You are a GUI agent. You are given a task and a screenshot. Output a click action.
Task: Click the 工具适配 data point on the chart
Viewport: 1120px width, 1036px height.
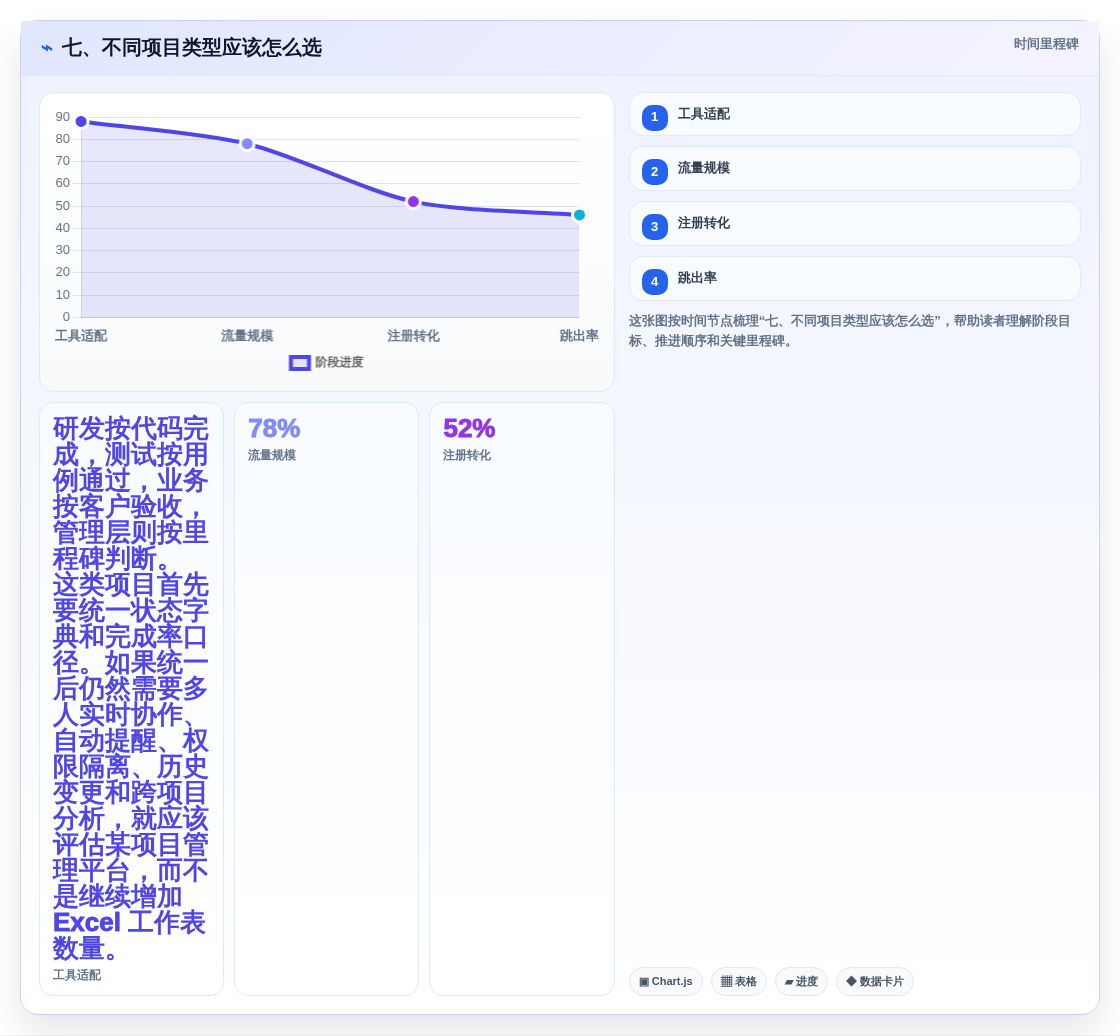81,121
